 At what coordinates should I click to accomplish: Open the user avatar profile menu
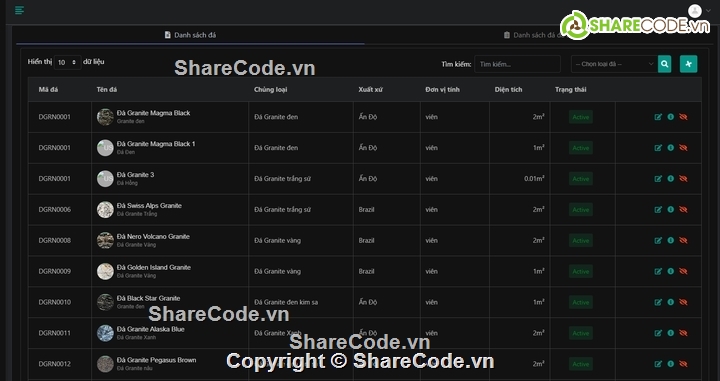695,11
